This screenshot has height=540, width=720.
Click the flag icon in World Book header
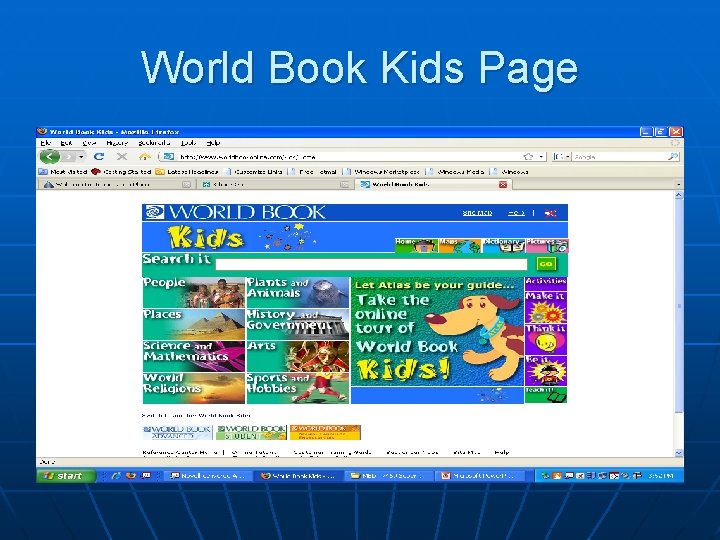pyautogui.click(x=550, y=213)
